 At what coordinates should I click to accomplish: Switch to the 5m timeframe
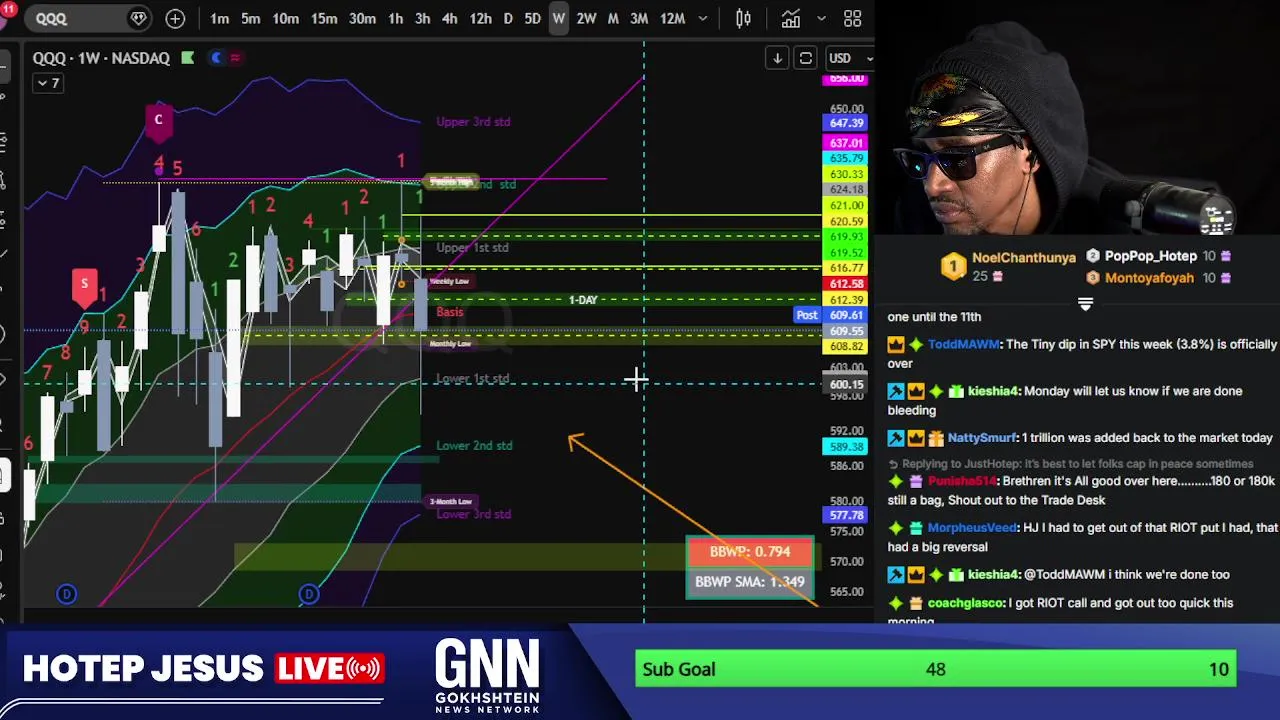[250, 18]
